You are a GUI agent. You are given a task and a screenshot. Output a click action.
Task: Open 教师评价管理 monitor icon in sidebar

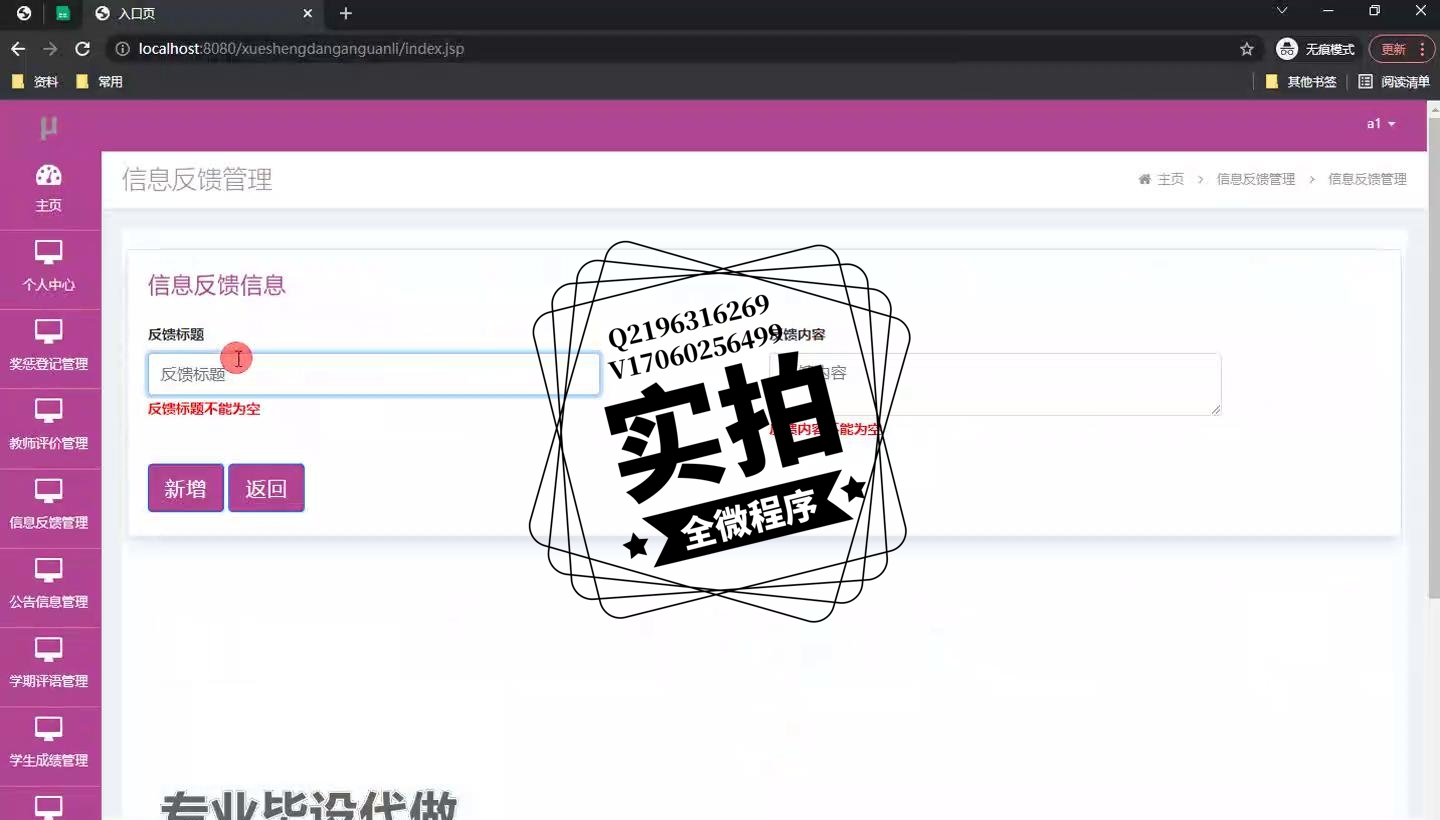49,410
